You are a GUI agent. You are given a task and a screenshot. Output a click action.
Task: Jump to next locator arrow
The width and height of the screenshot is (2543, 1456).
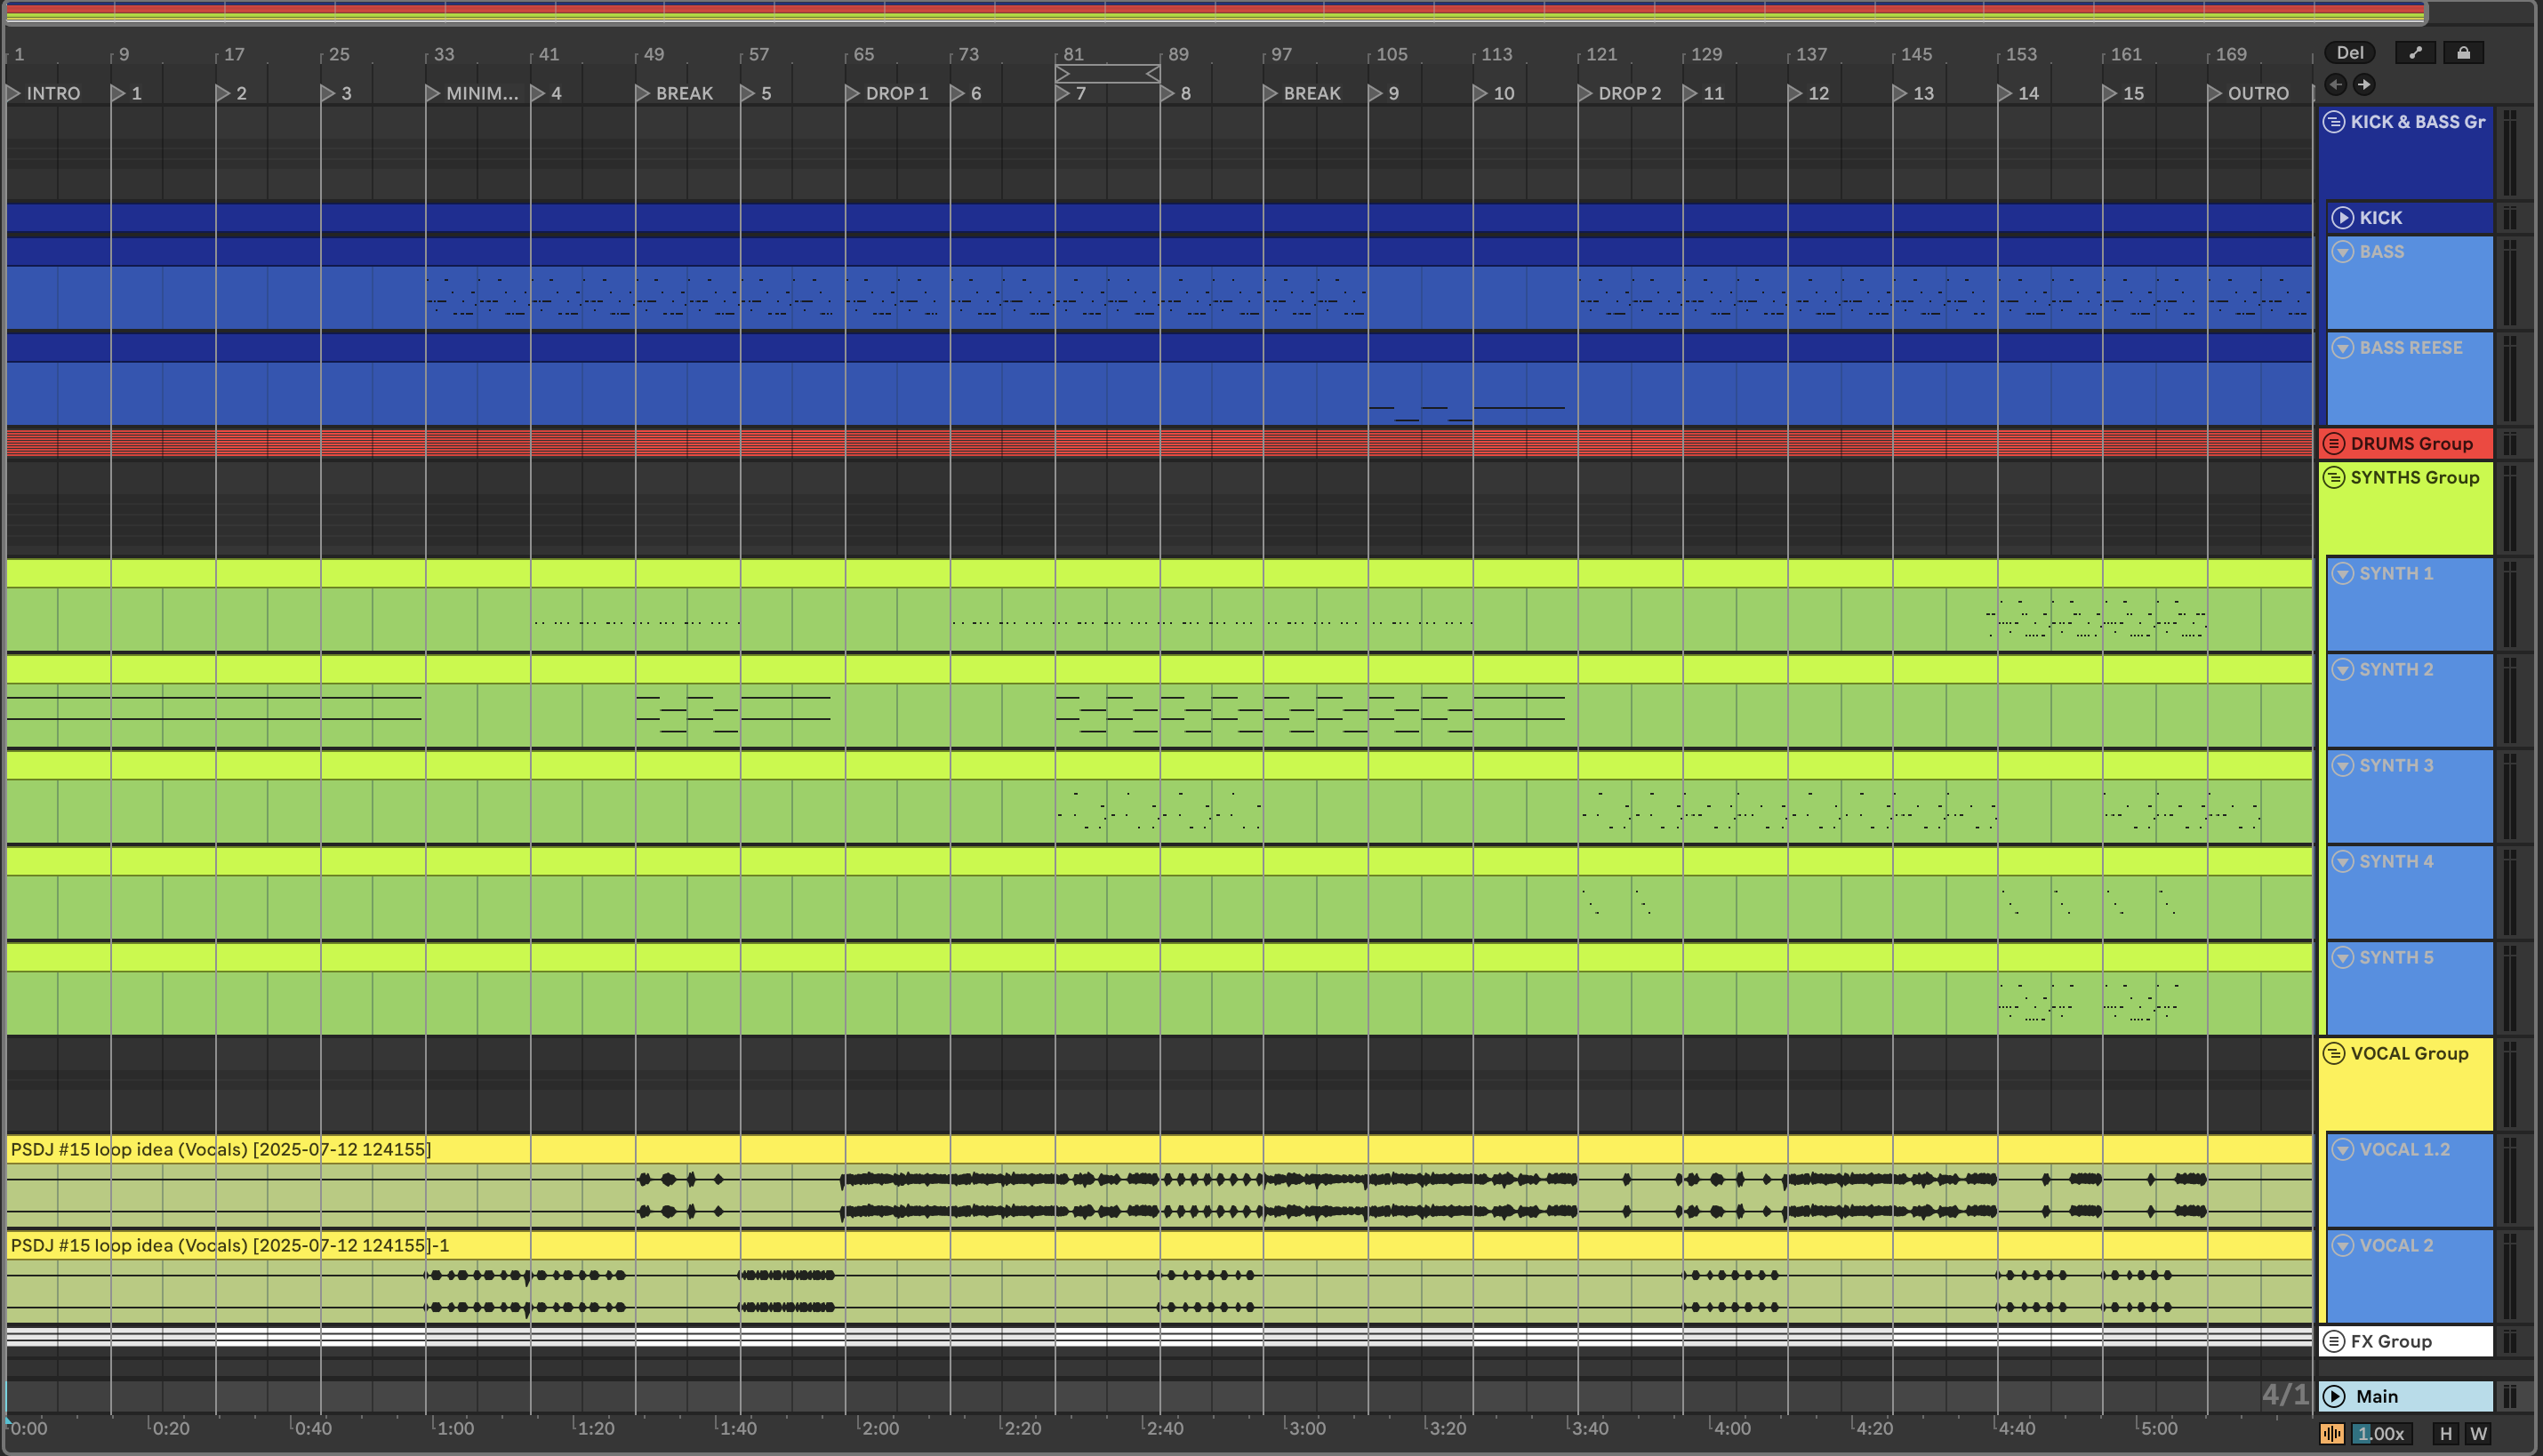(2363, 84)
